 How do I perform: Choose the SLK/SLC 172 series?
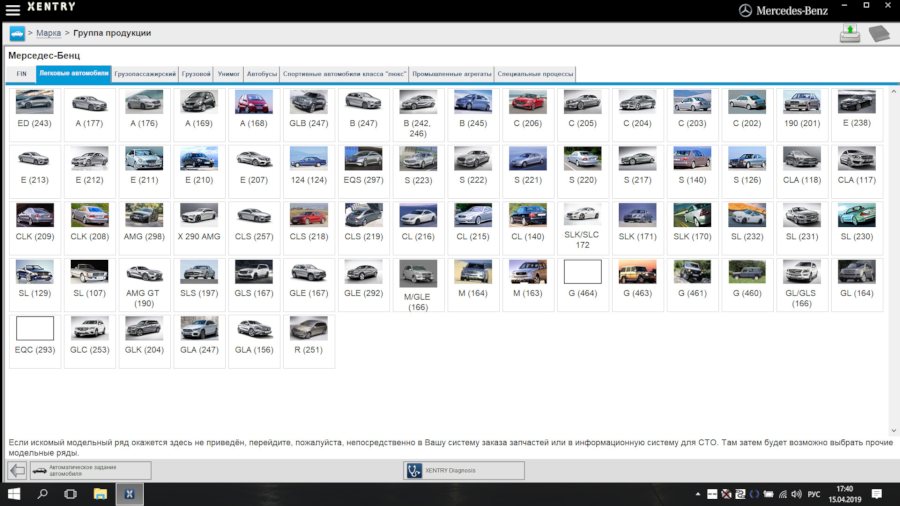(582, 228)
